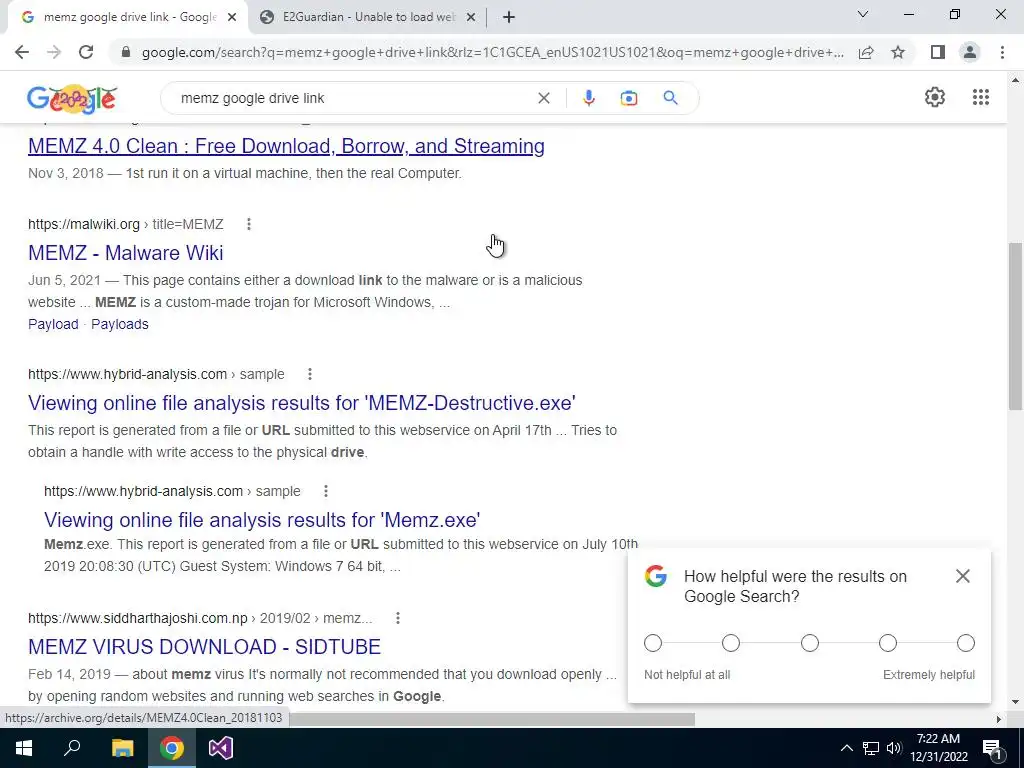Viewport: 1024px width, 768px height.
Task: Open Google quick settings gear
Action: pyautogui.click(x=935, y=97)
